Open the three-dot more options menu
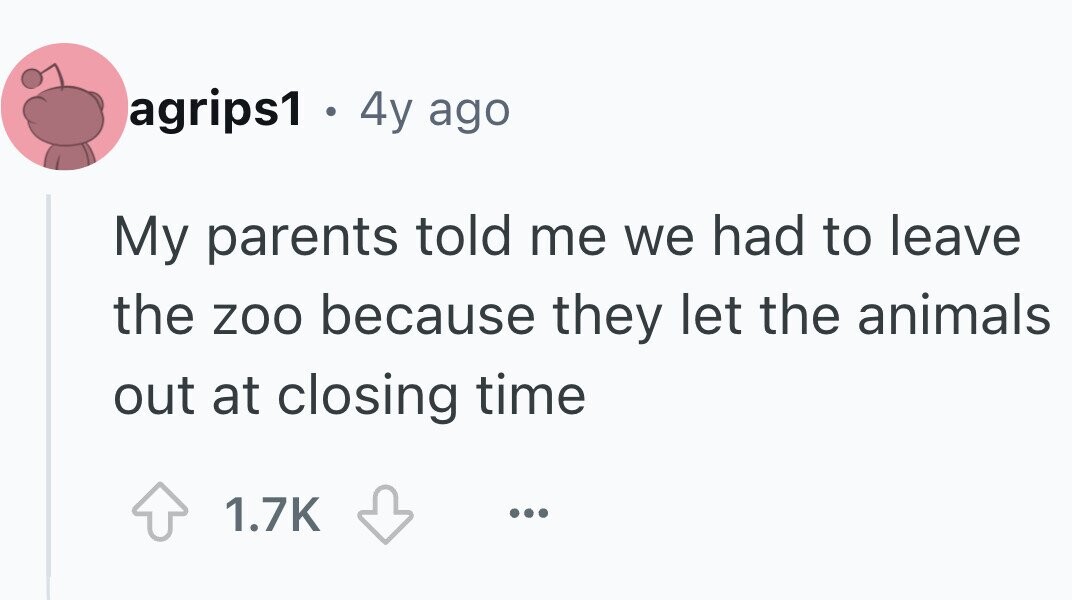Viewport: 1072px width, 600px height. (x=528, y=513)
